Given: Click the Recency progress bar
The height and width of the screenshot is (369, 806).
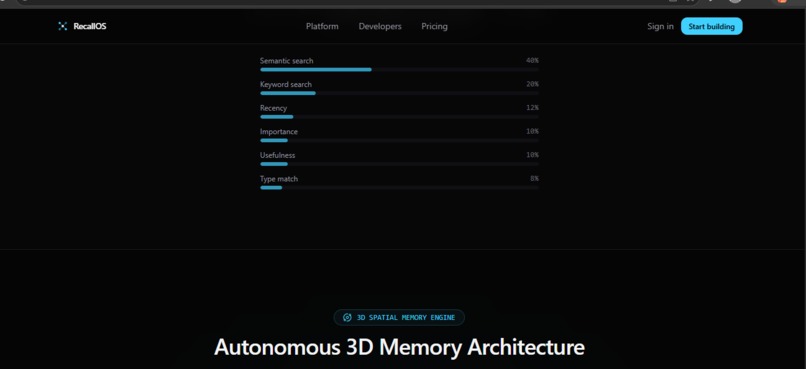Looking at the screenshot, I should tap(399, 117).
